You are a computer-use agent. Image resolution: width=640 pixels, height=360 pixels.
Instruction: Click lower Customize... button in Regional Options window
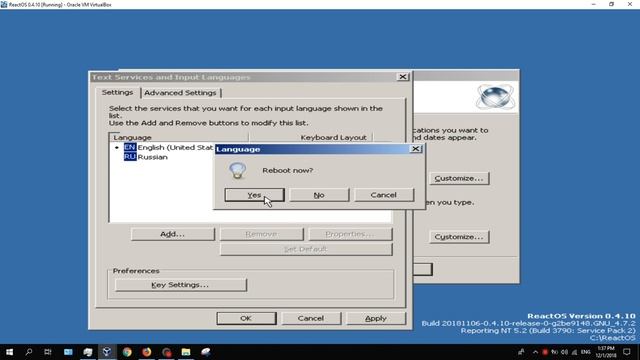459,237
